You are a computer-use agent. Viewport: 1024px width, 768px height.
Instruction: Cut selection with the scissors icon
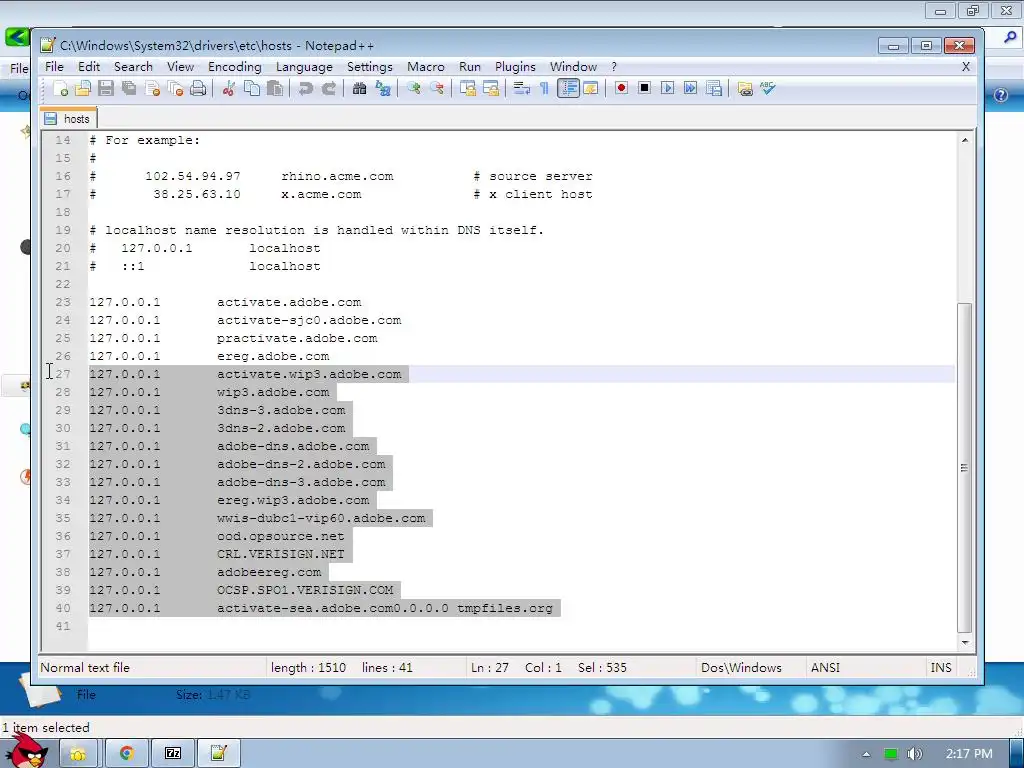coord(228,88)
